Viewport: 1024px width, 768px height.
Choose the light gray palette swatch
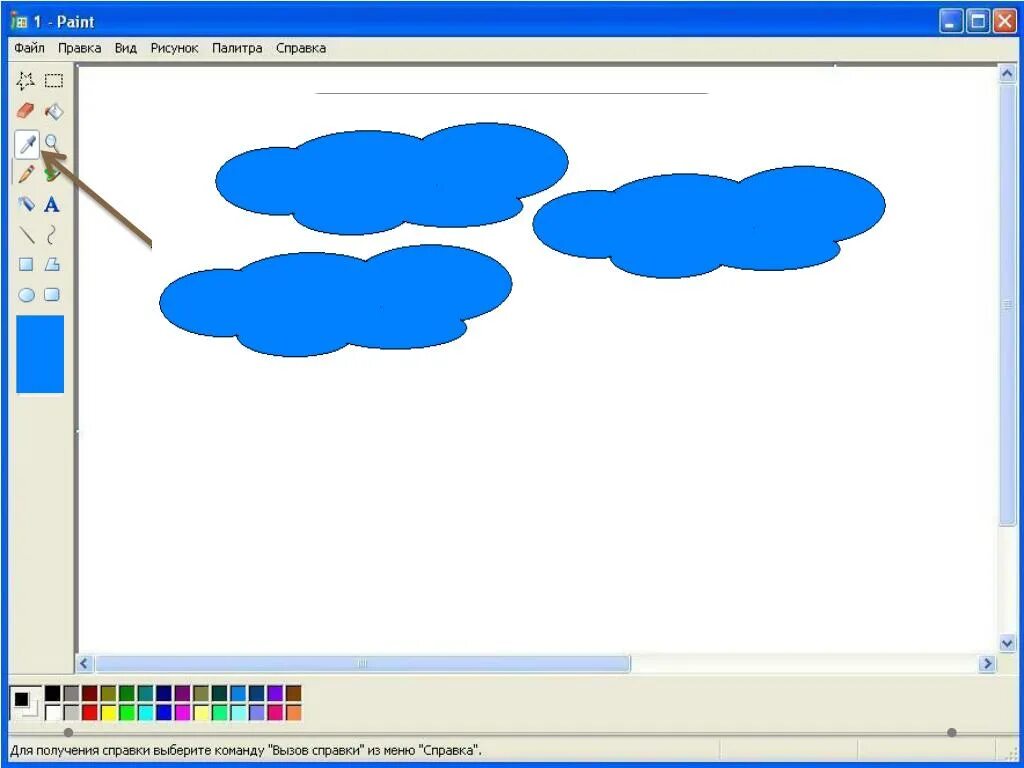point(71,712)
